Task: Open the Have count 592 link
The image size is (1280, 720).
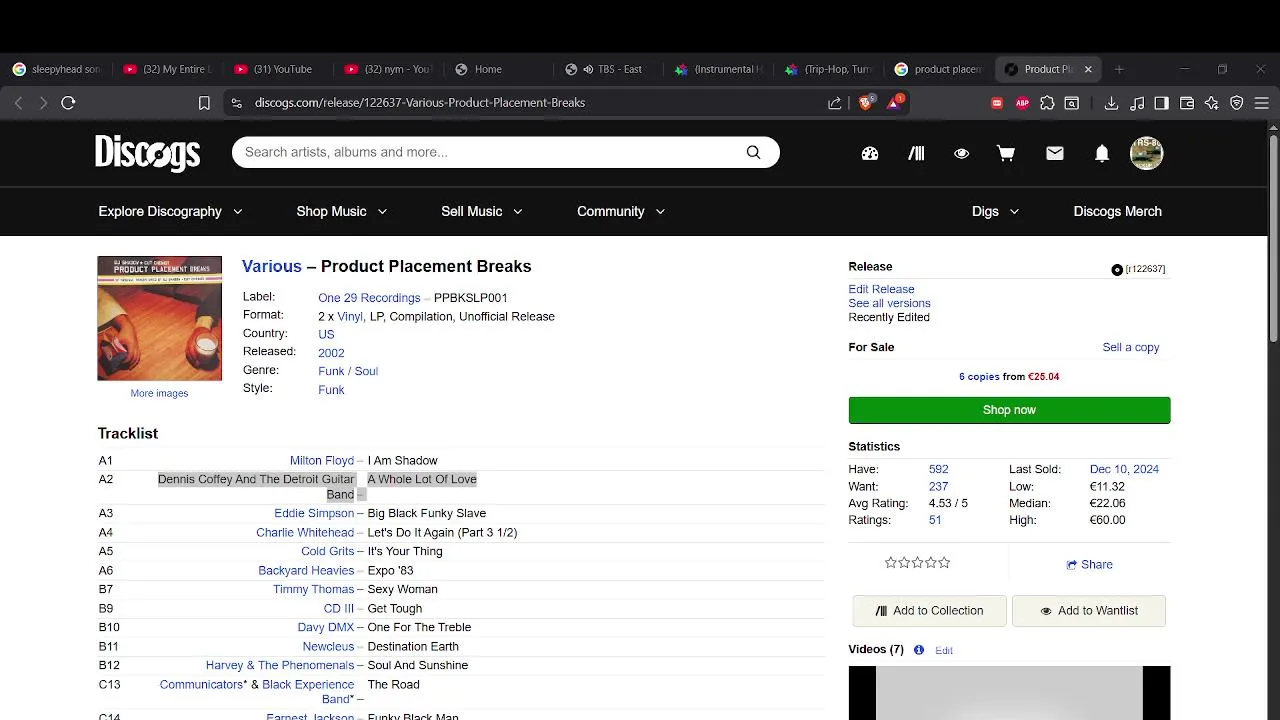Action: click(x=938, y=469)
